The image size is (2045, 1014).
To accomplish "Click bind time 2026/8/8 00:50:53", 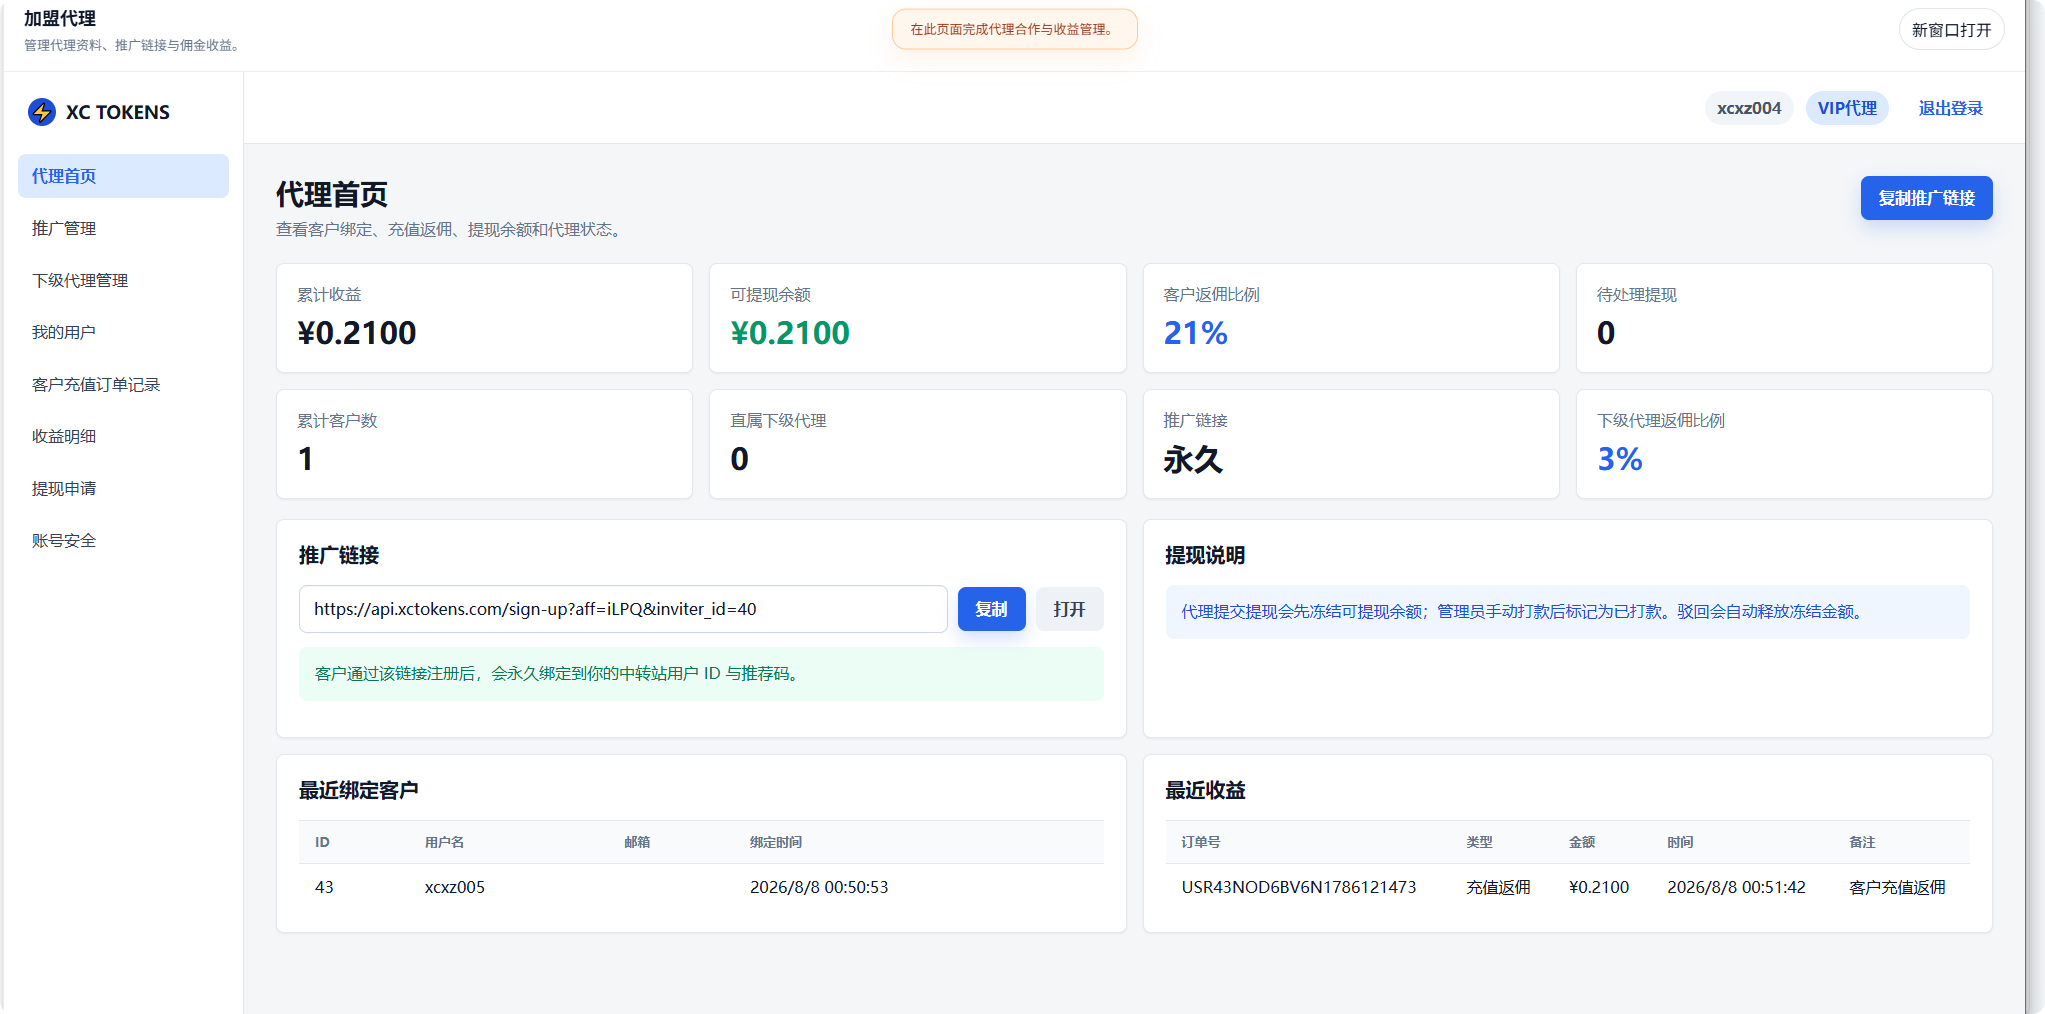I will (x=819, y=887).
